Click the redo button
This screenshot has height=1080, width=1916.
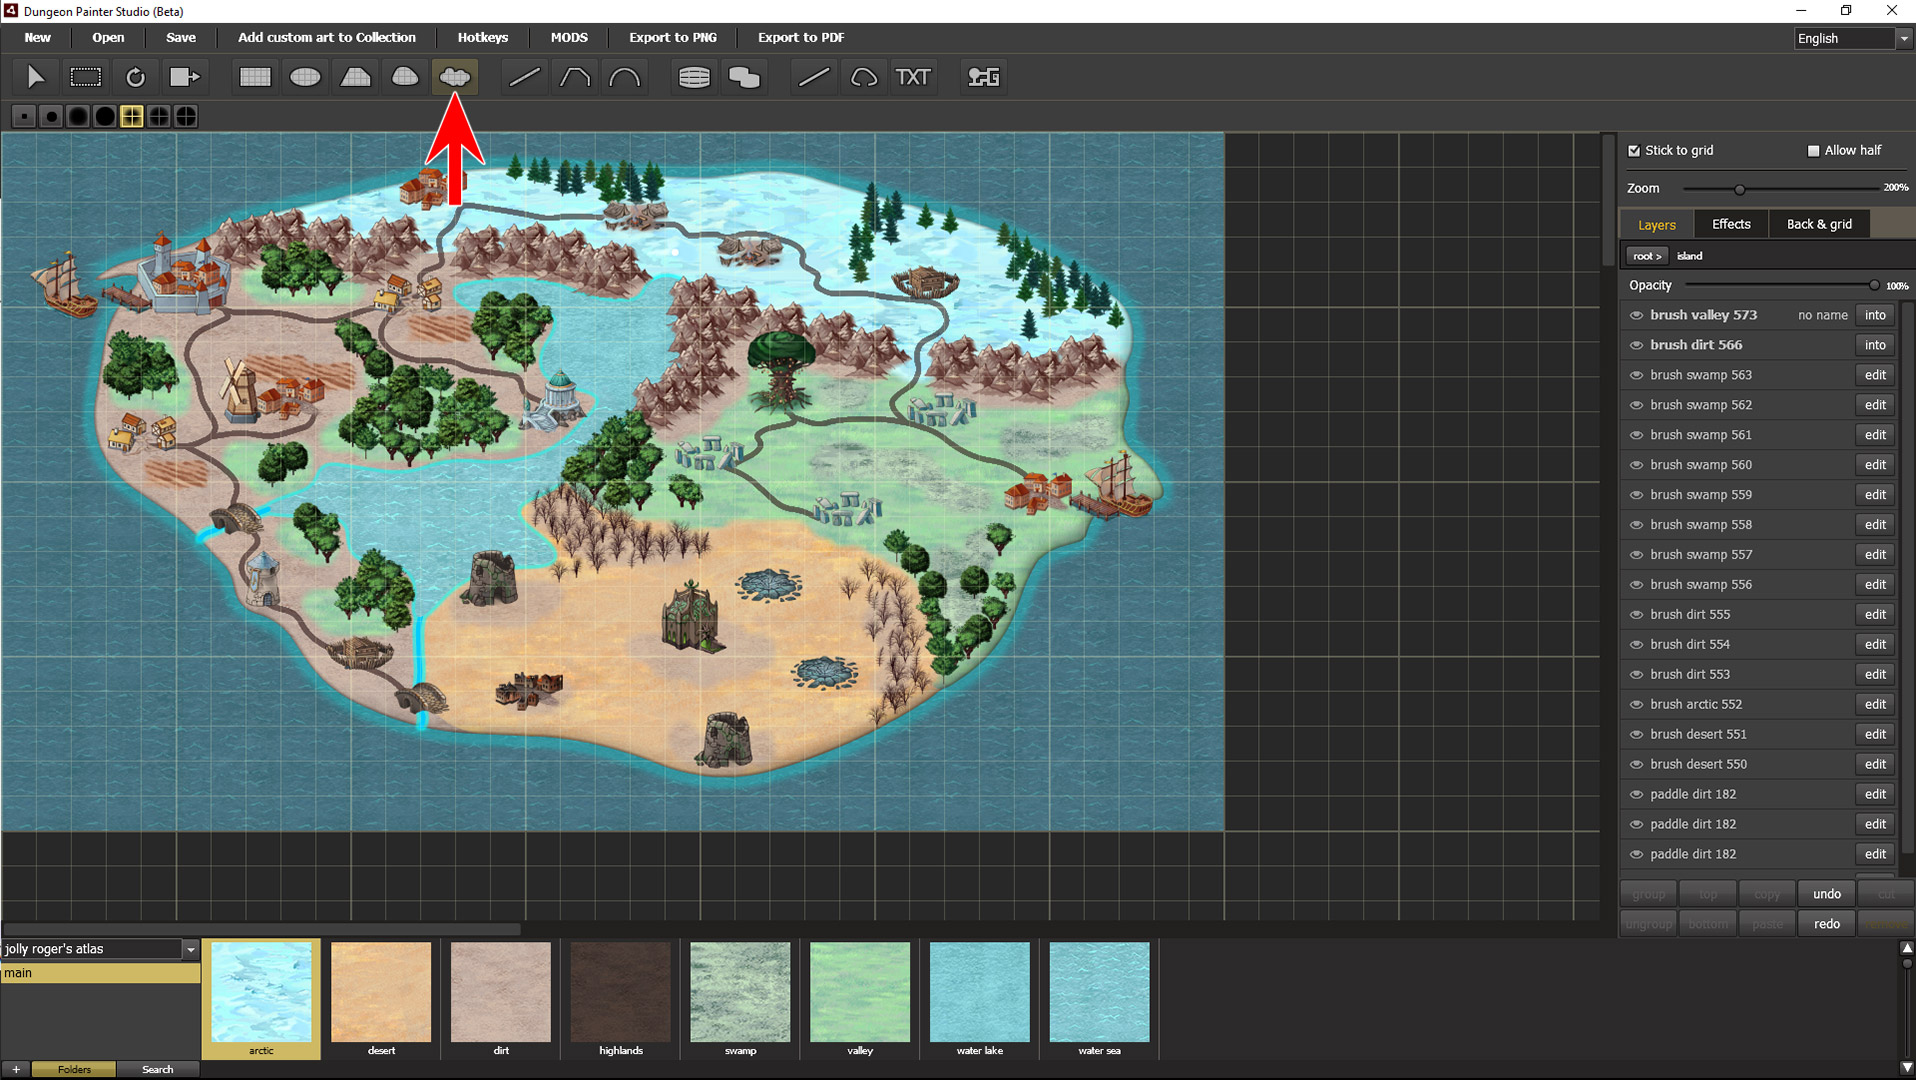pos(1826,924)
